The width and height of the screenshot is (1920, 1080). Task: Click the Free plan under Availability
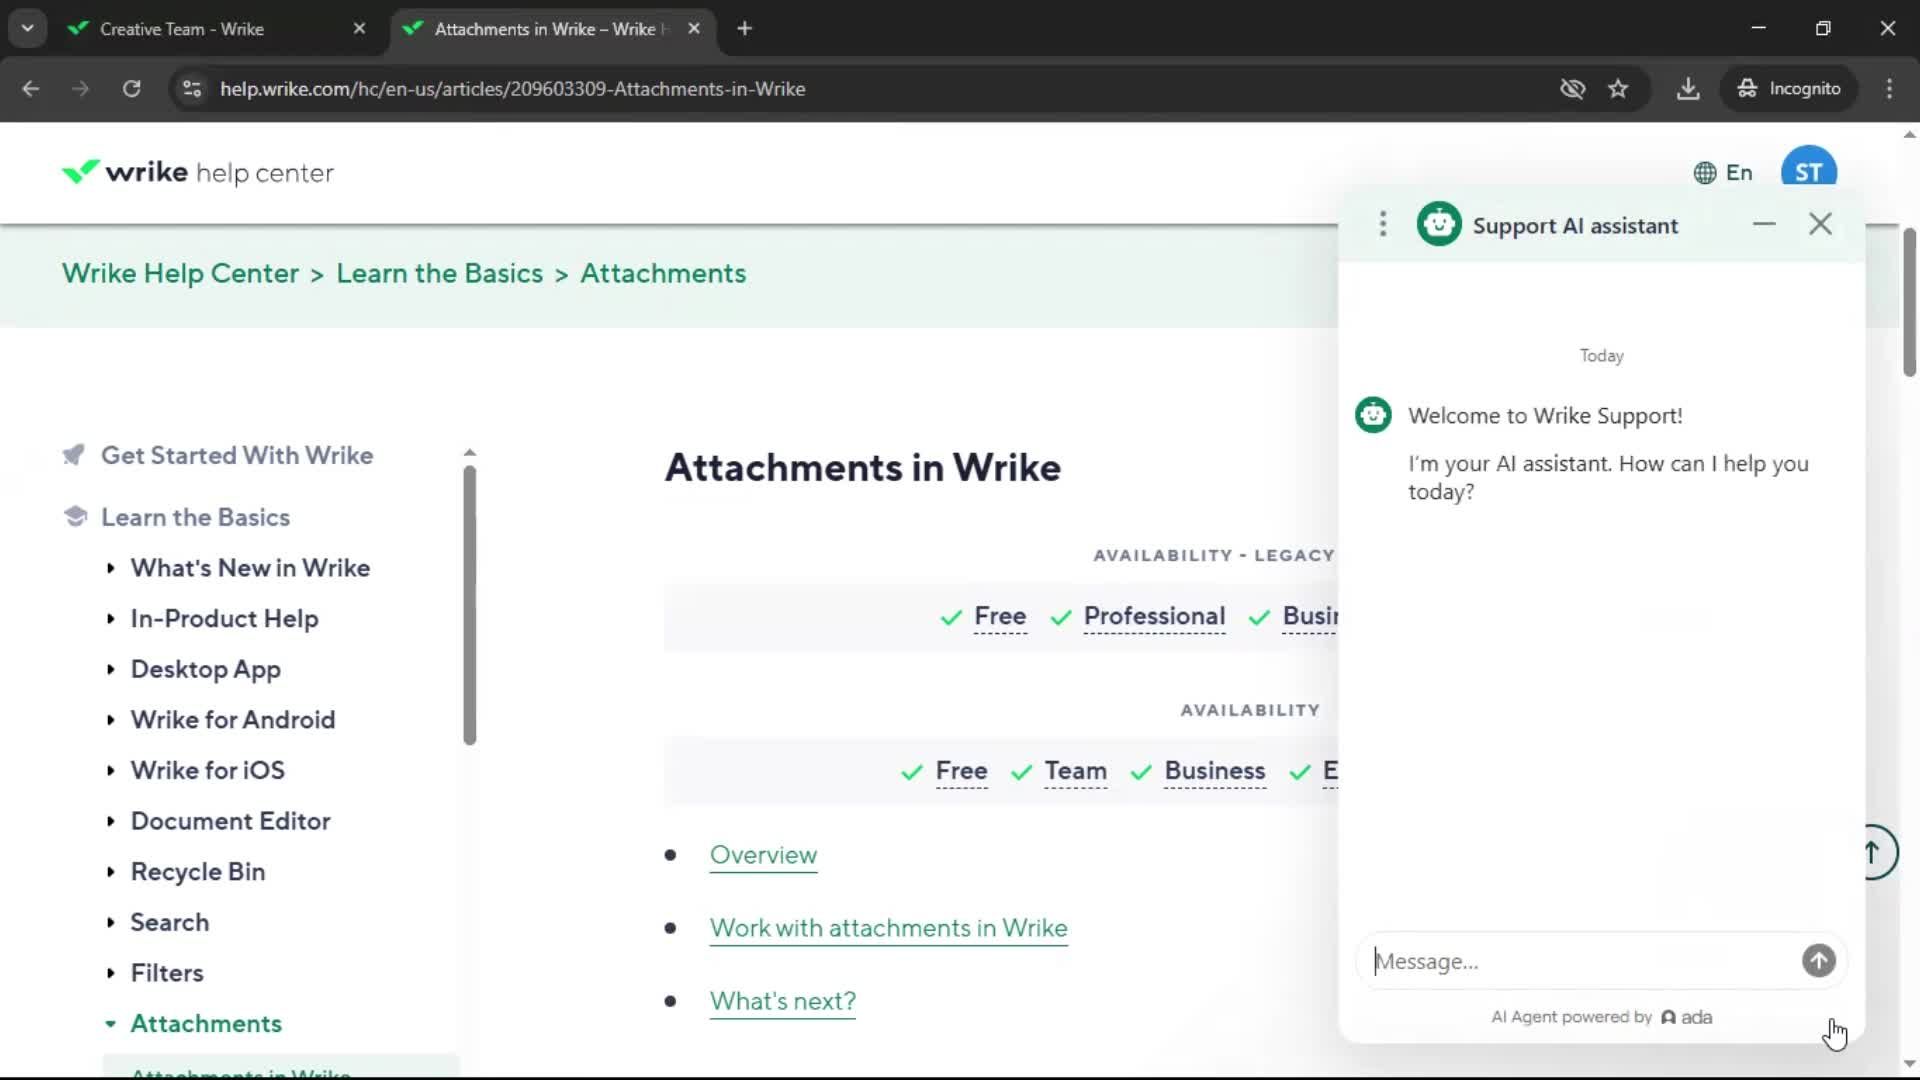coord(961,772)
